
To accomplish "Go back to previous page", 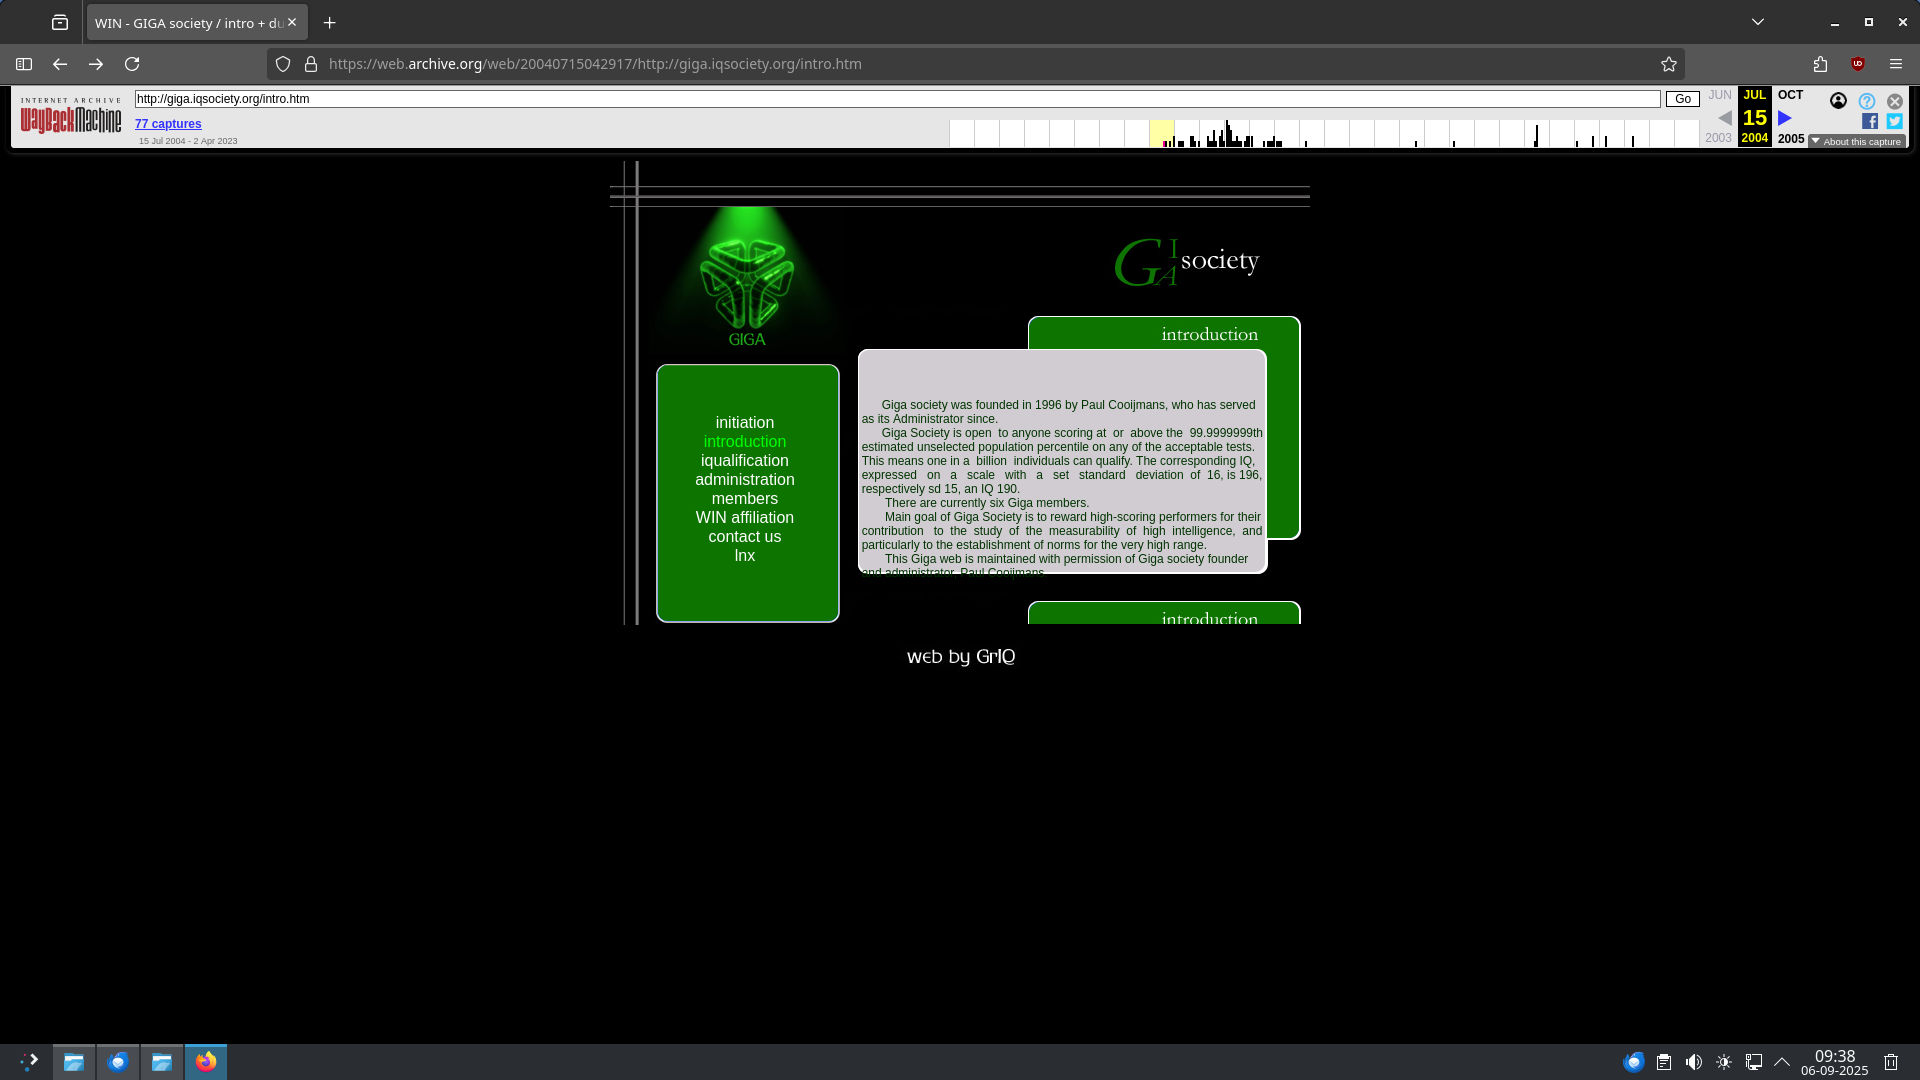I will point(60,64).
